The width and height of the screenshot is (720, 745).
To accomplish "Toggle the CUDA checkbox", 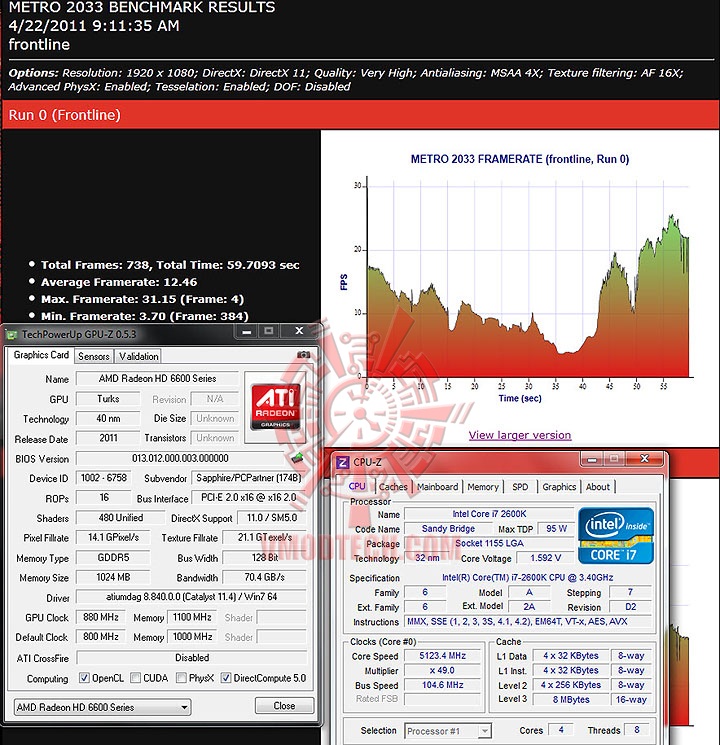I will [x=135, y=678].
